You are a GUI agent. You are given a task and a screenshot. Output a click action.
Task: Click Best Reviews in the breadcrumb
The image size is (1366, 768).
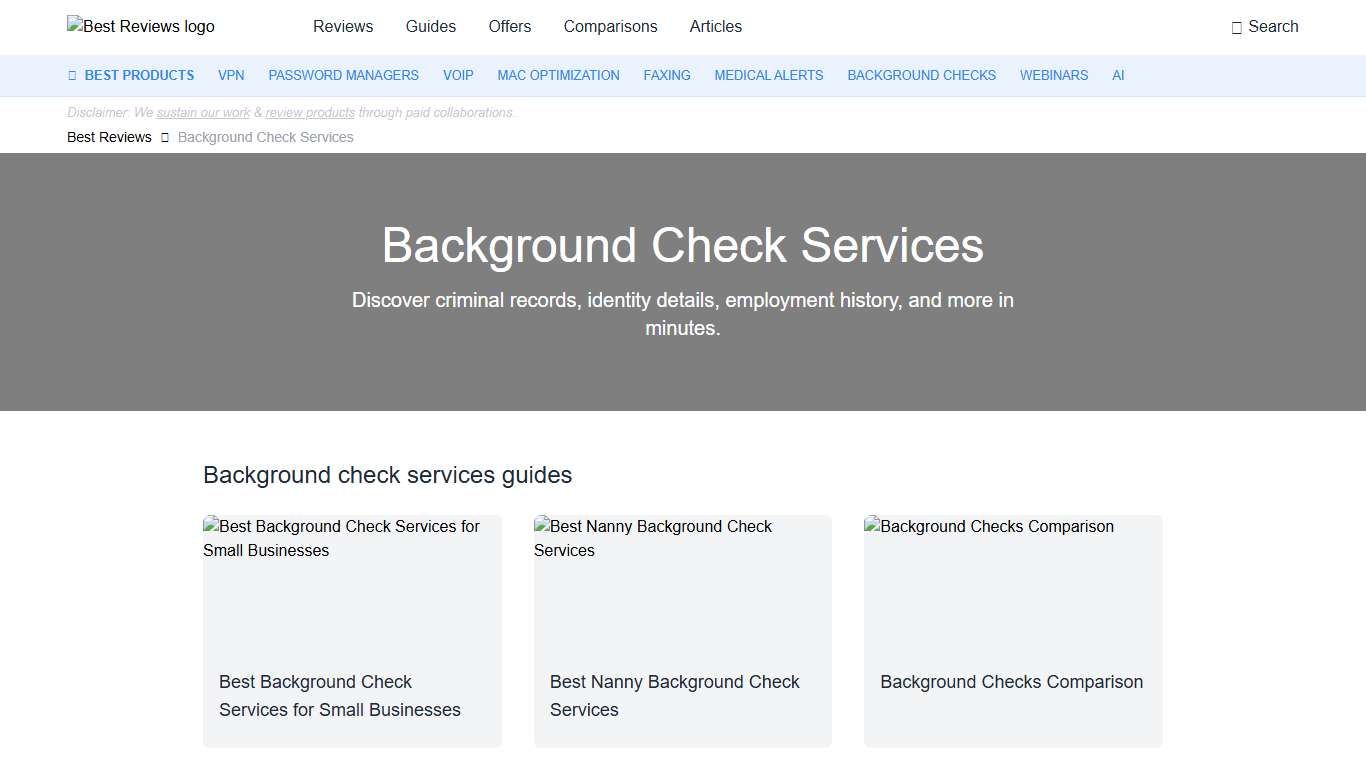[x=109, y=137]
